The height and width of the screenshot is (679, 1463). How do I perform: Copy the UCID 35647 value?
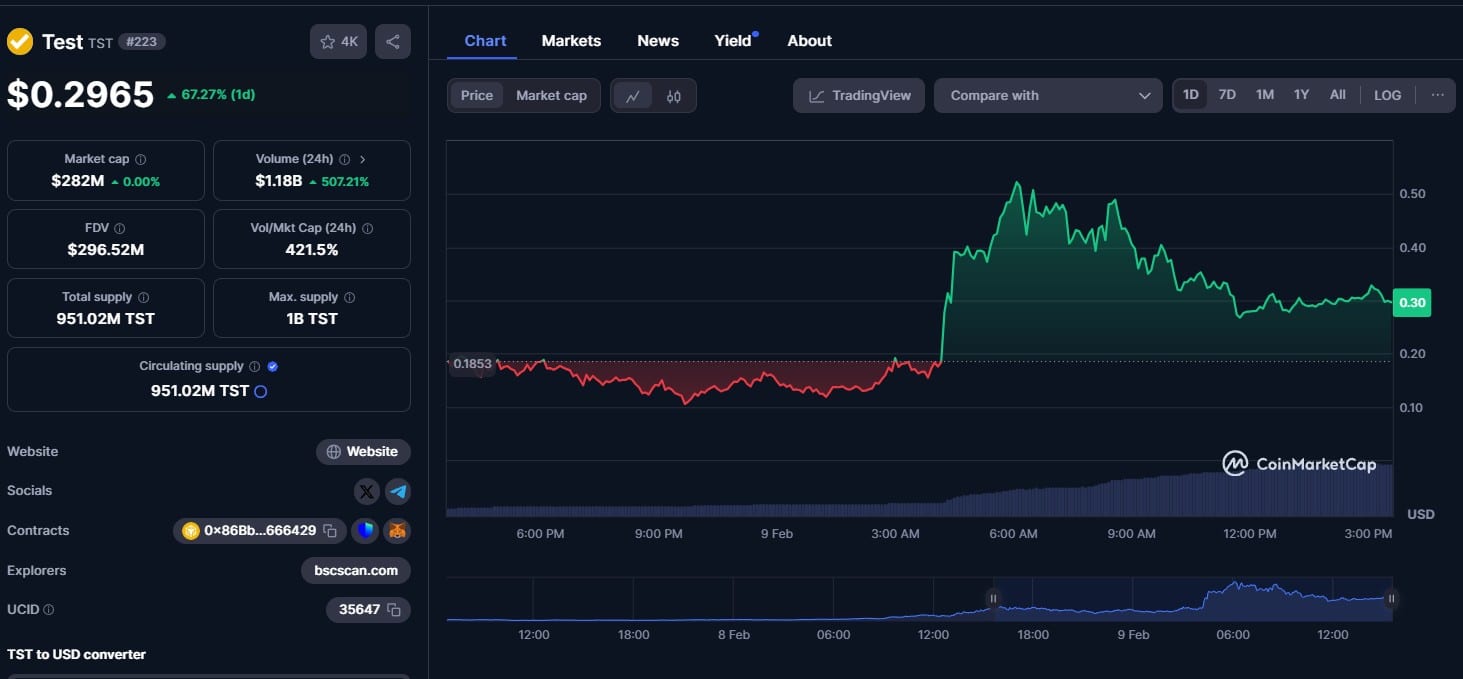click(x=394, y=609)
